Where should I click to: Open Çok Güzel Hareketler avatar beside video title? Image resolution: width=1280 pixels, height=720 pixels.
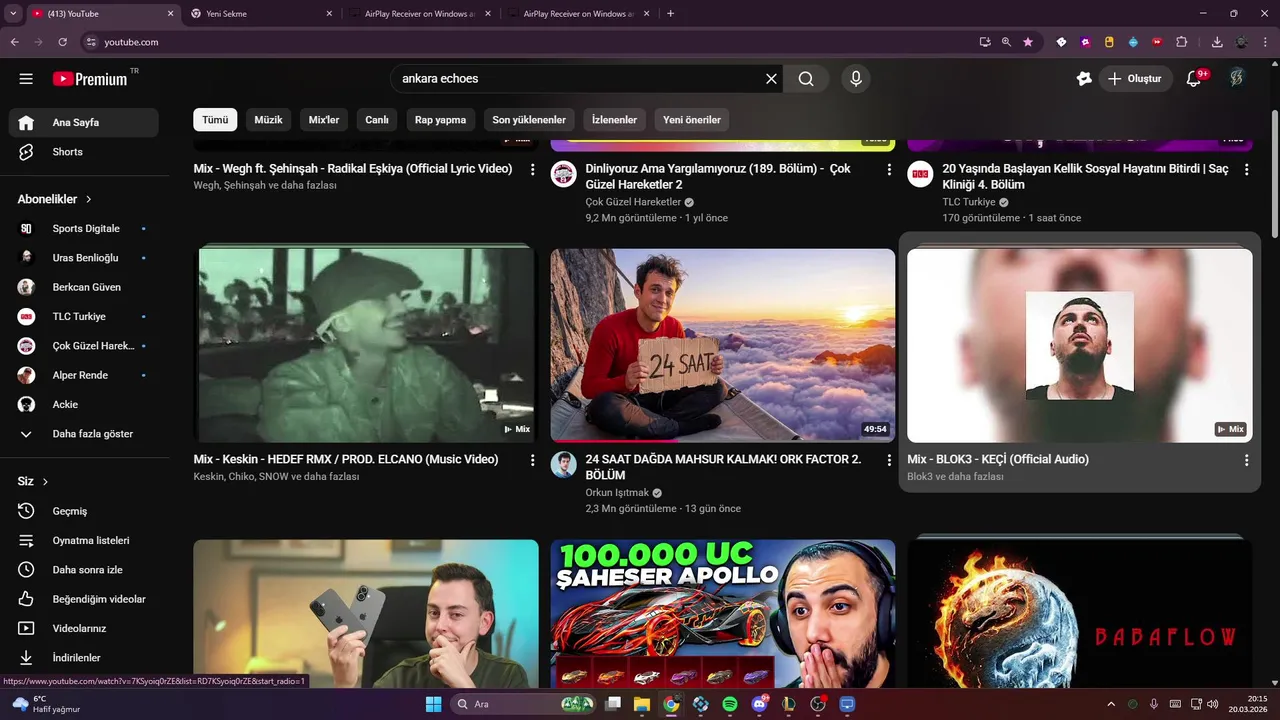point(564,174)
